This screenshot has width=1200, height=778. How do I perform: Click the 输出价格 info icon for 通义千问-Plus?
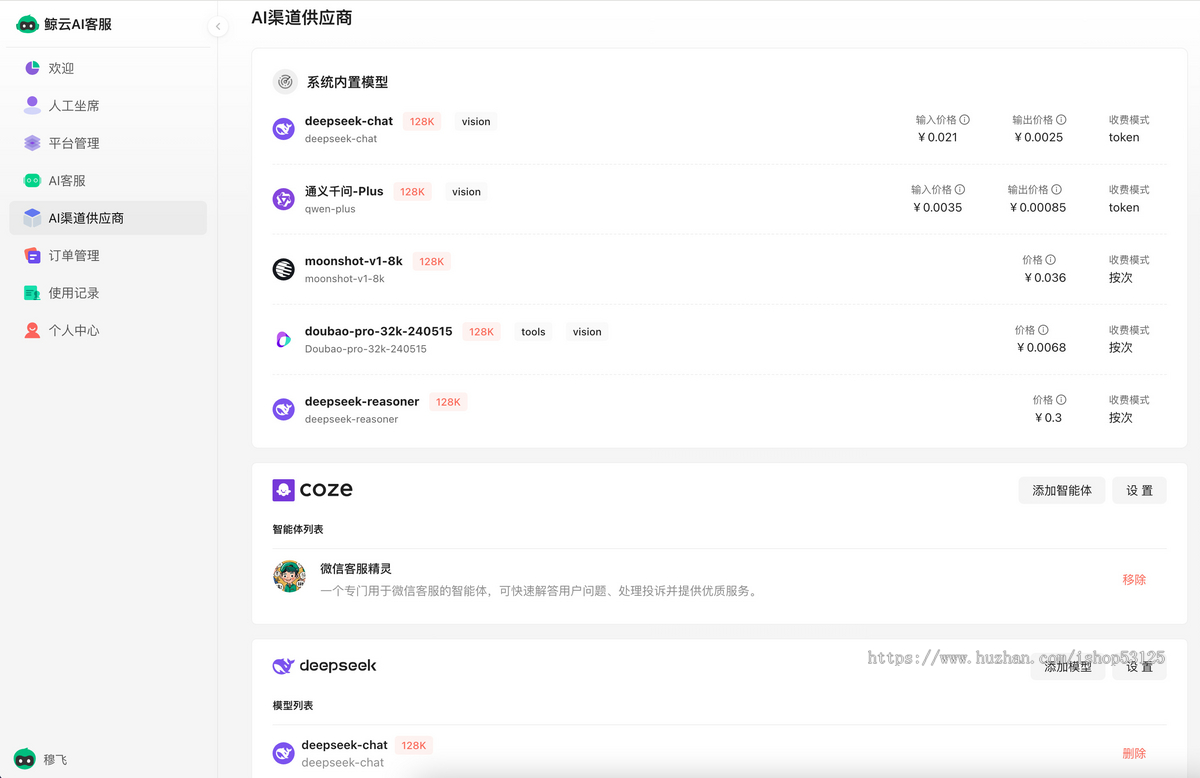tap(1057, 190)
